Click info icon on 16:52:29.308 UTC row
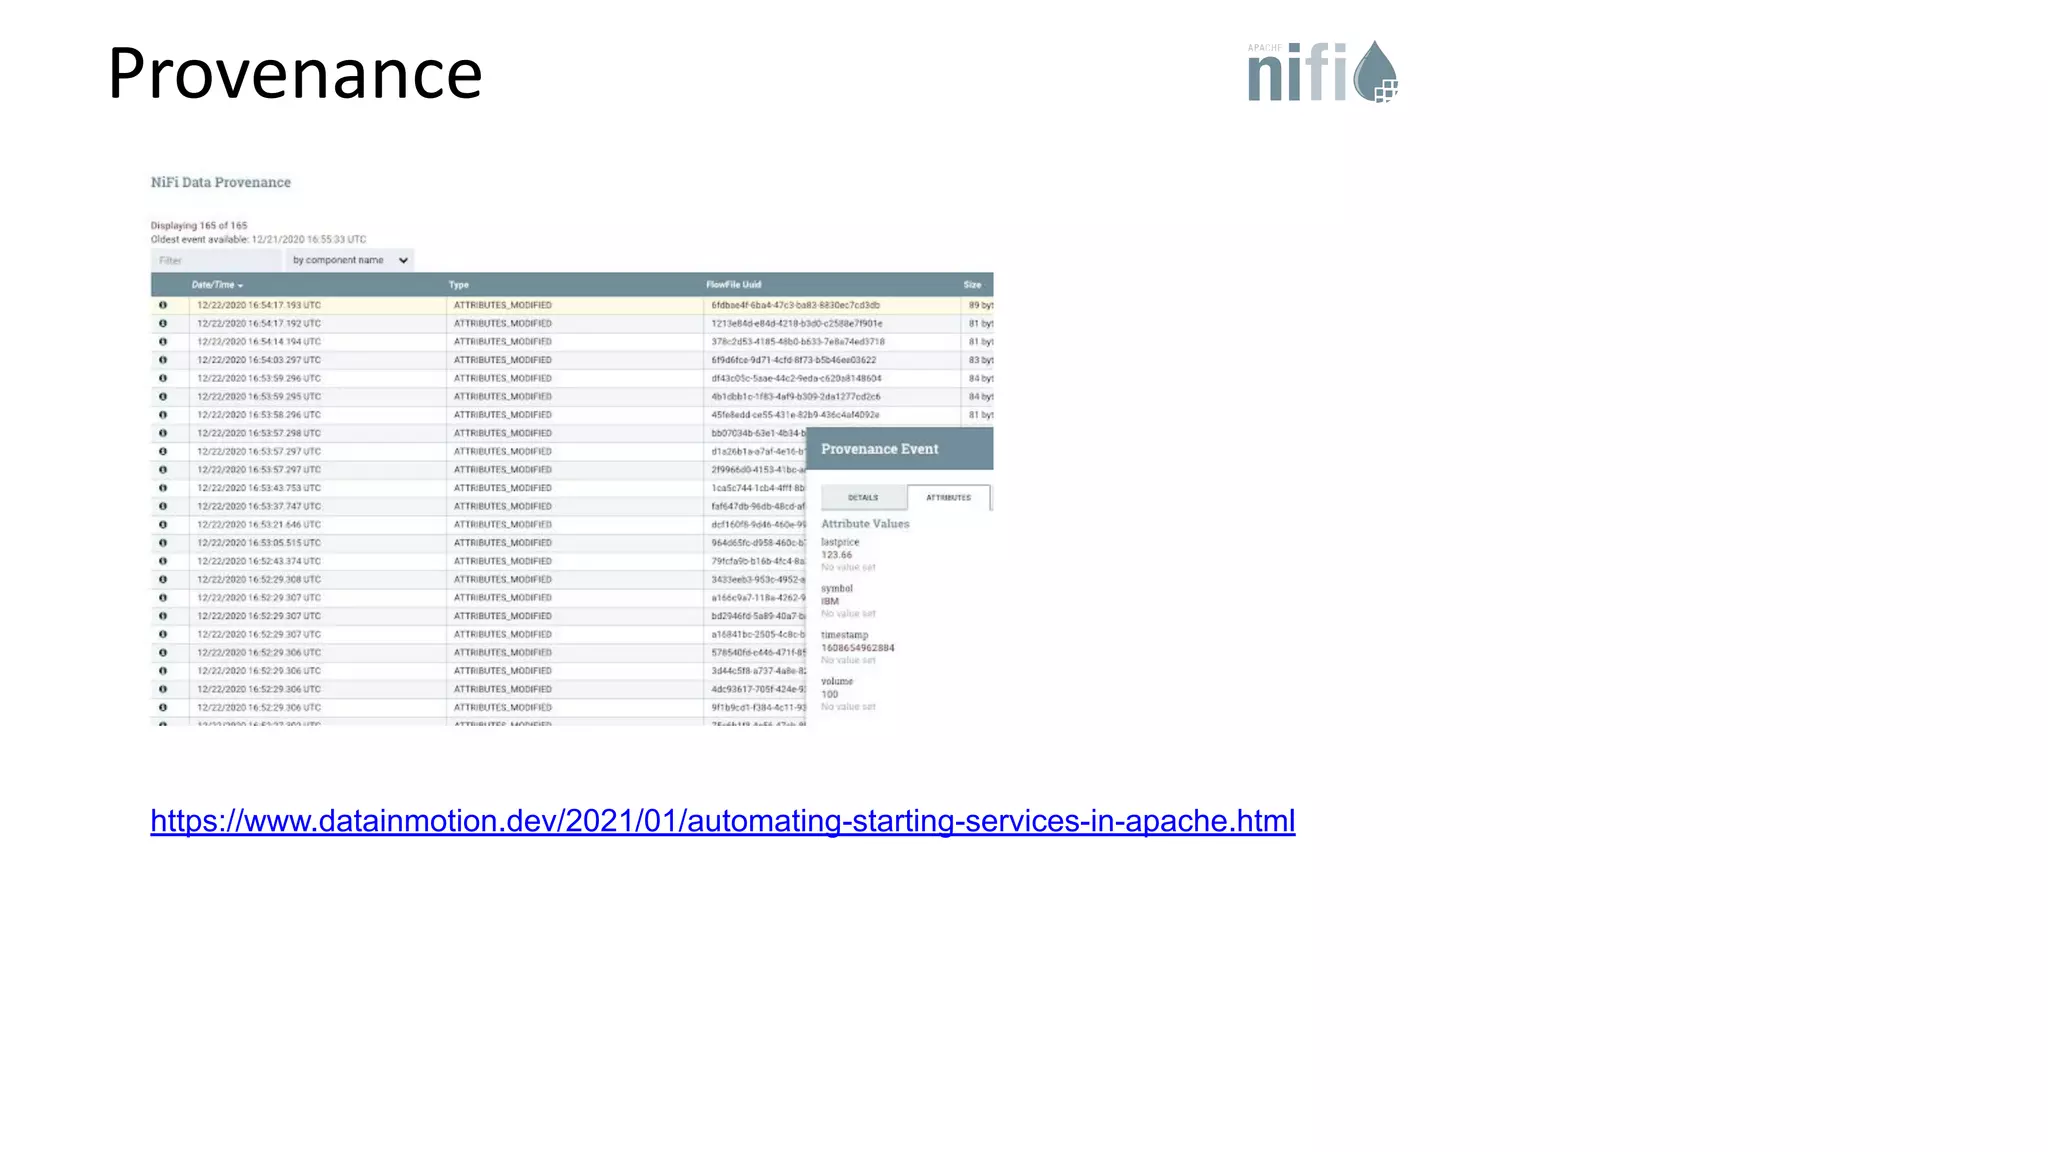The image size is (2048, 1152). (x=163, y=579)
